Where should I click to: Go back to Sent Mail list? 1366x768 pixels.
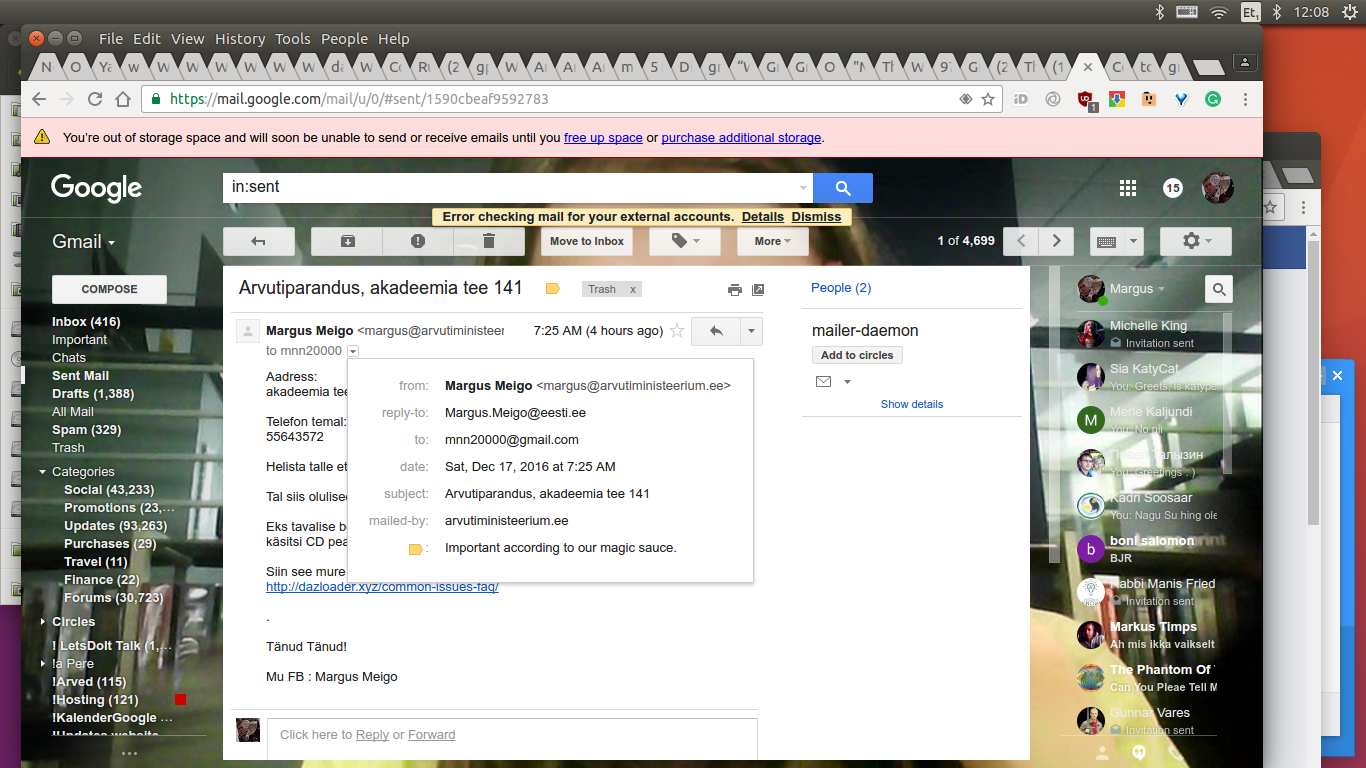click(259, 241)
